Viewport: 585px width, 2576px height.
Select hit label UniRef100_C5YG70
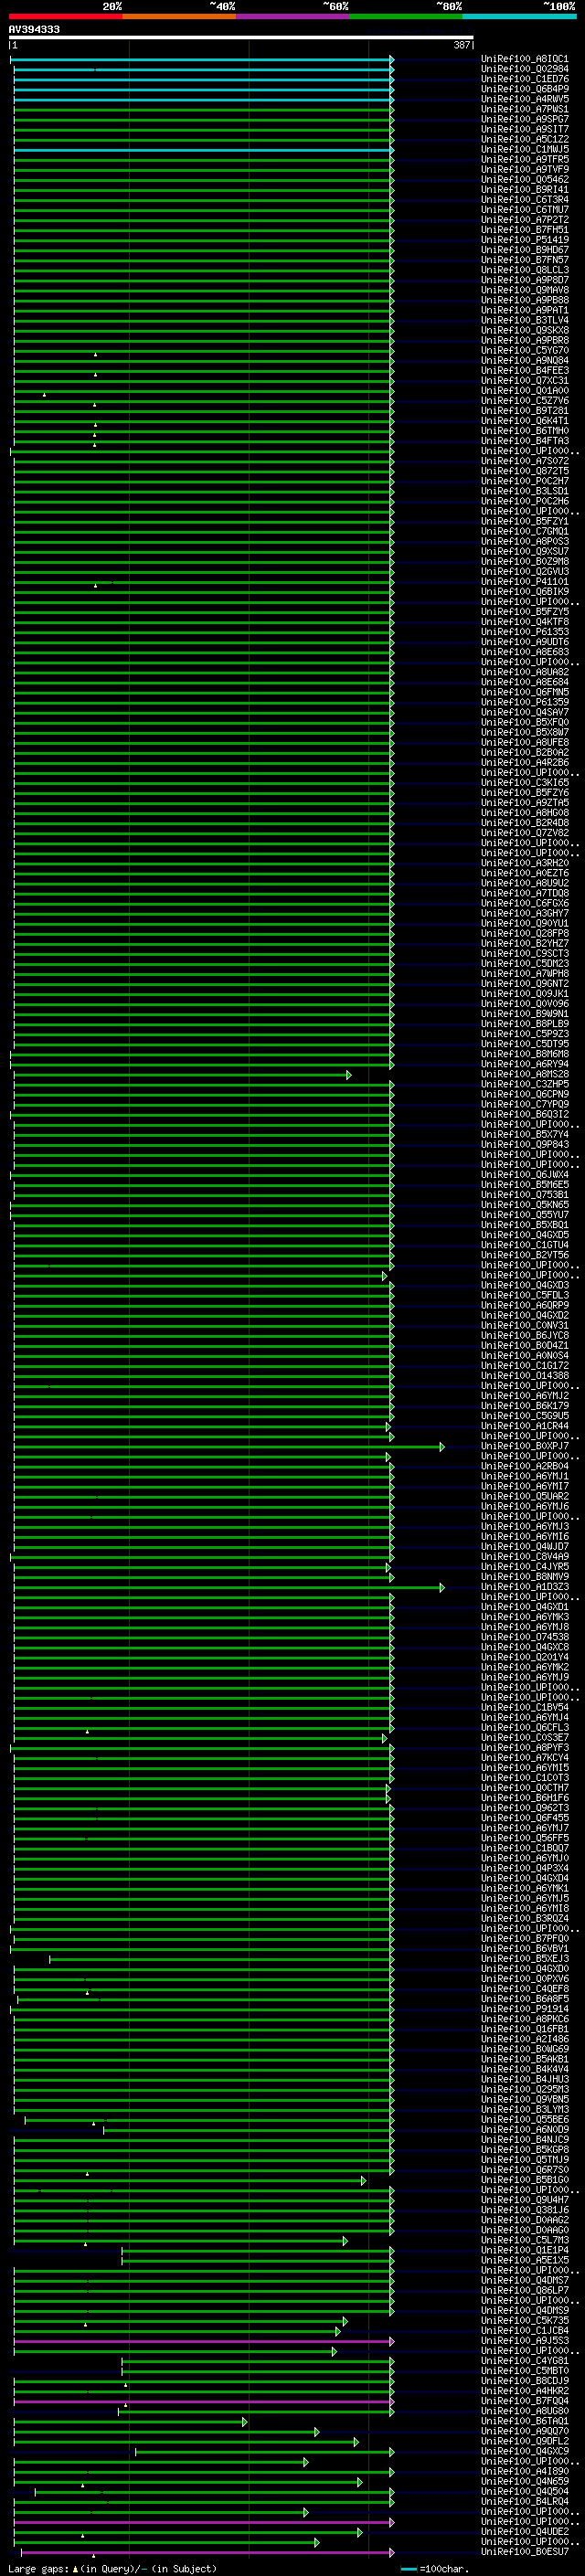pos(525,351)
